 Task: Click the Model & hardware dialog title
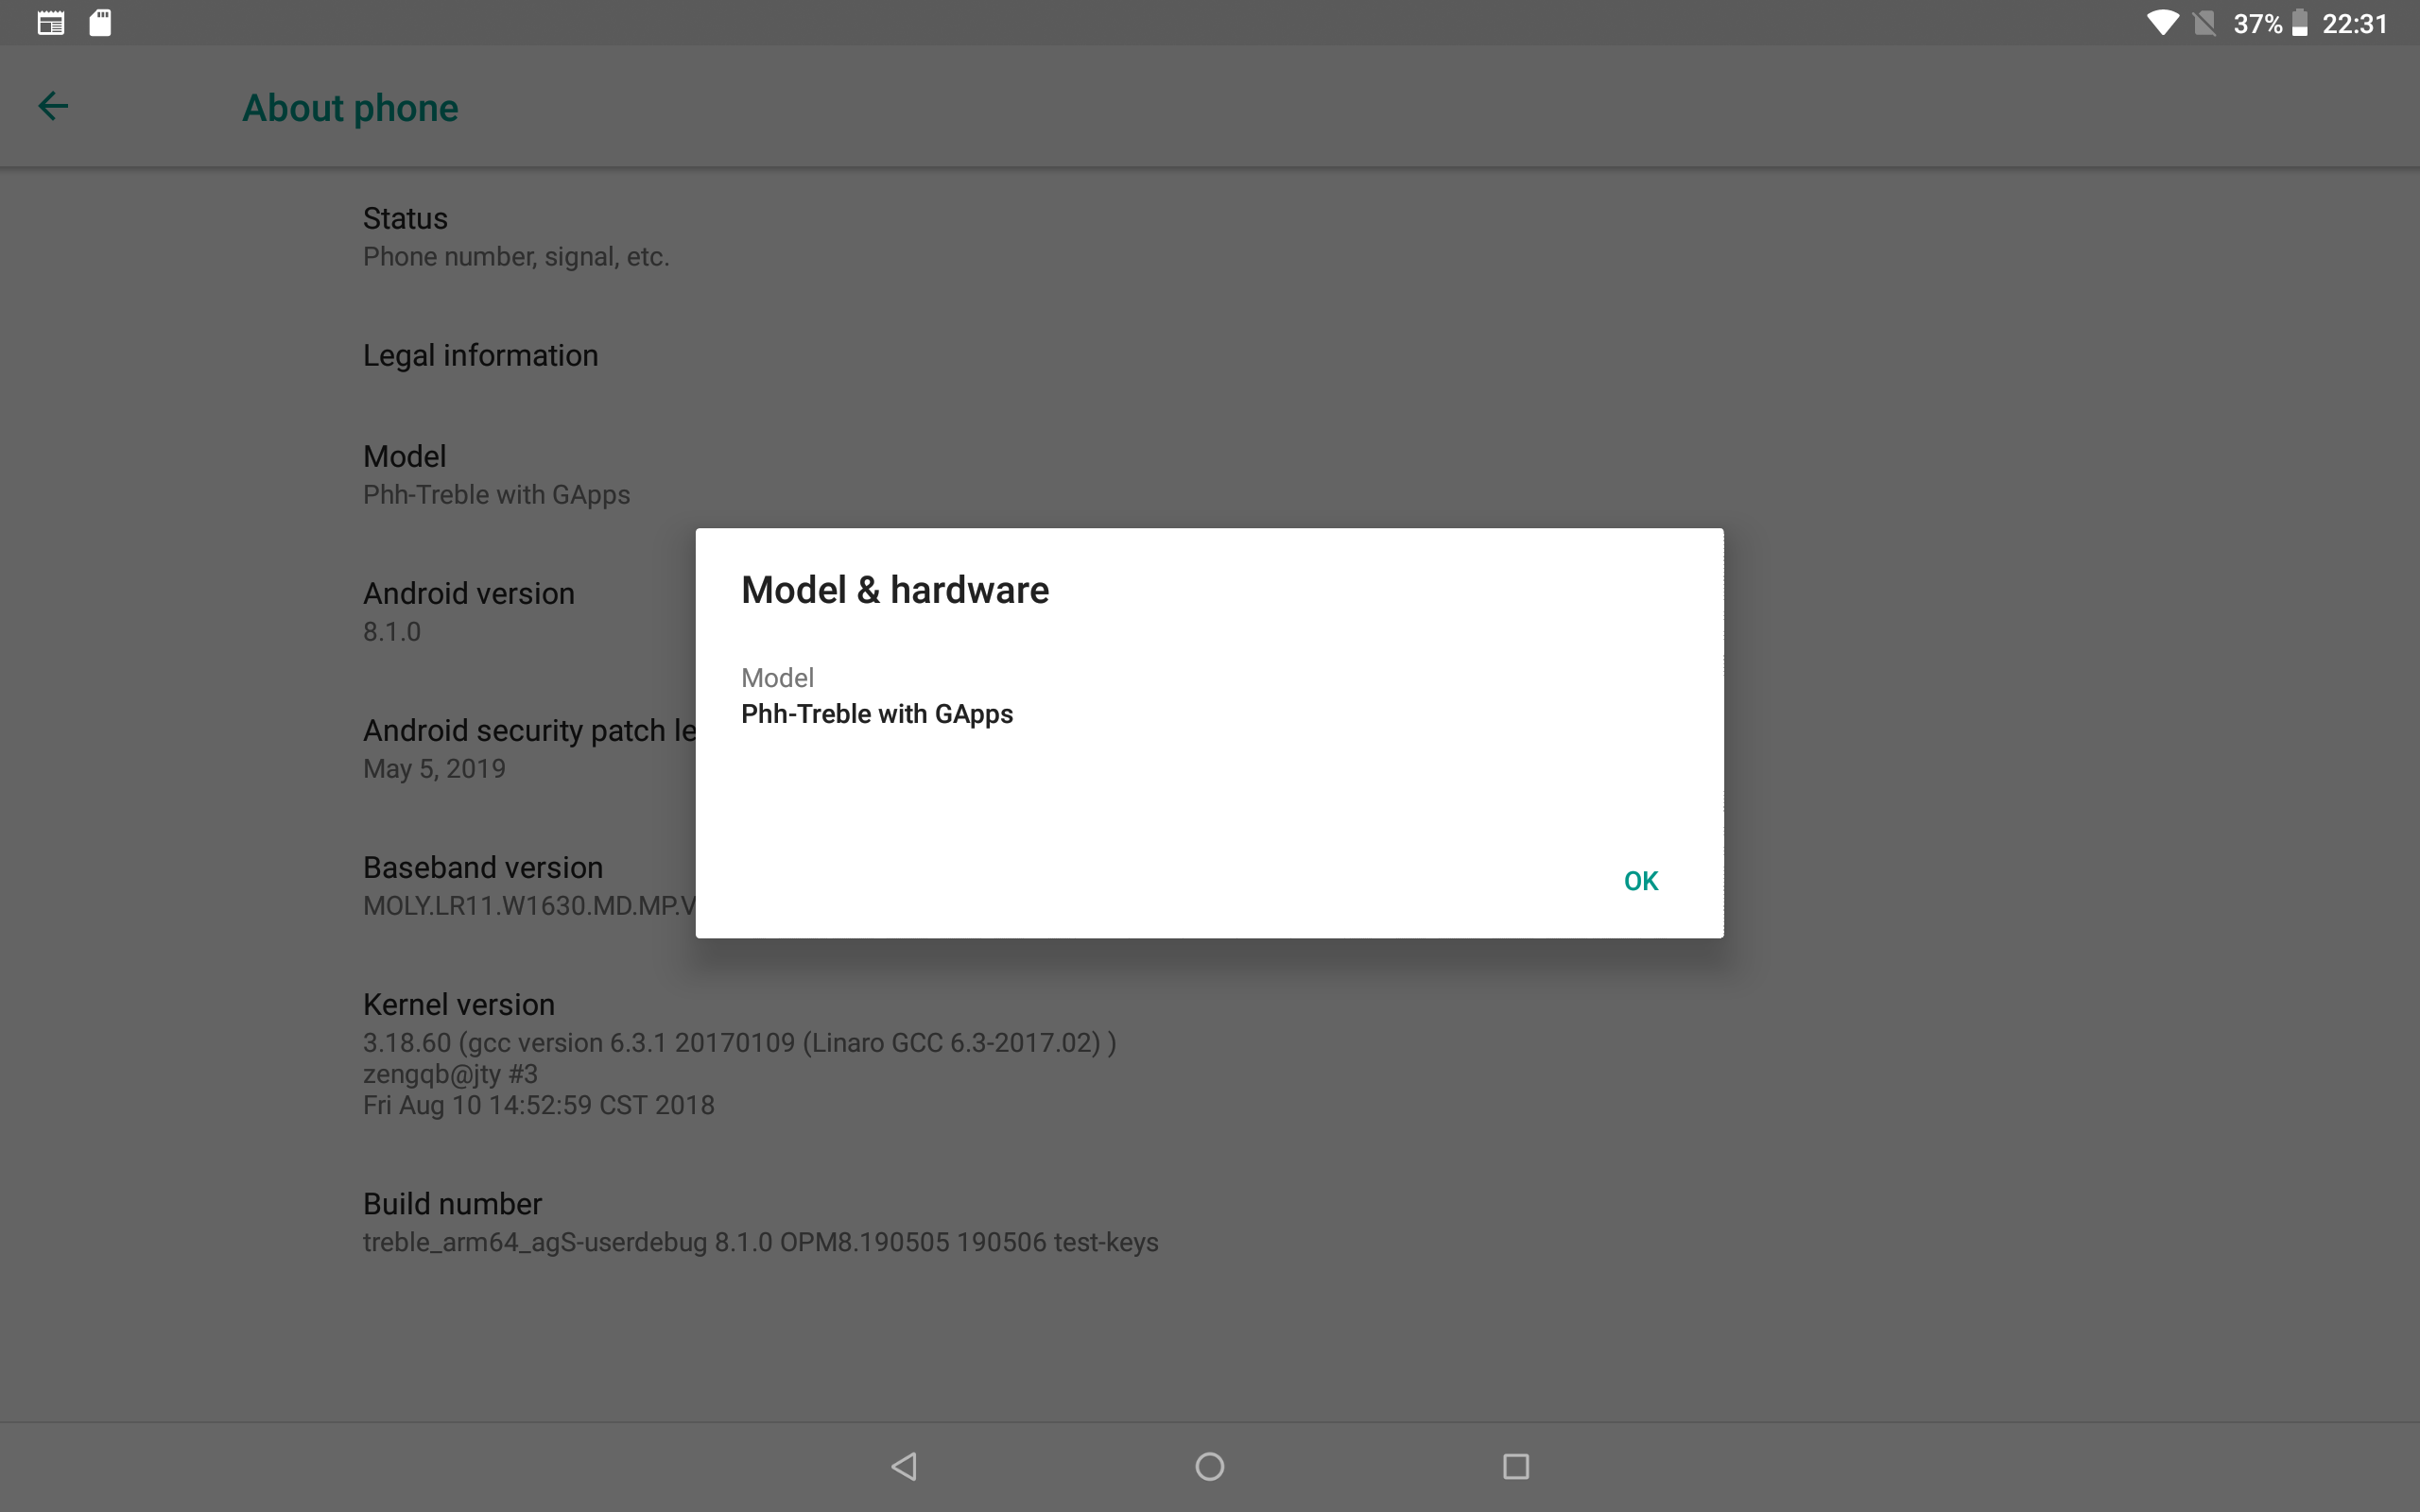[895, 590]
